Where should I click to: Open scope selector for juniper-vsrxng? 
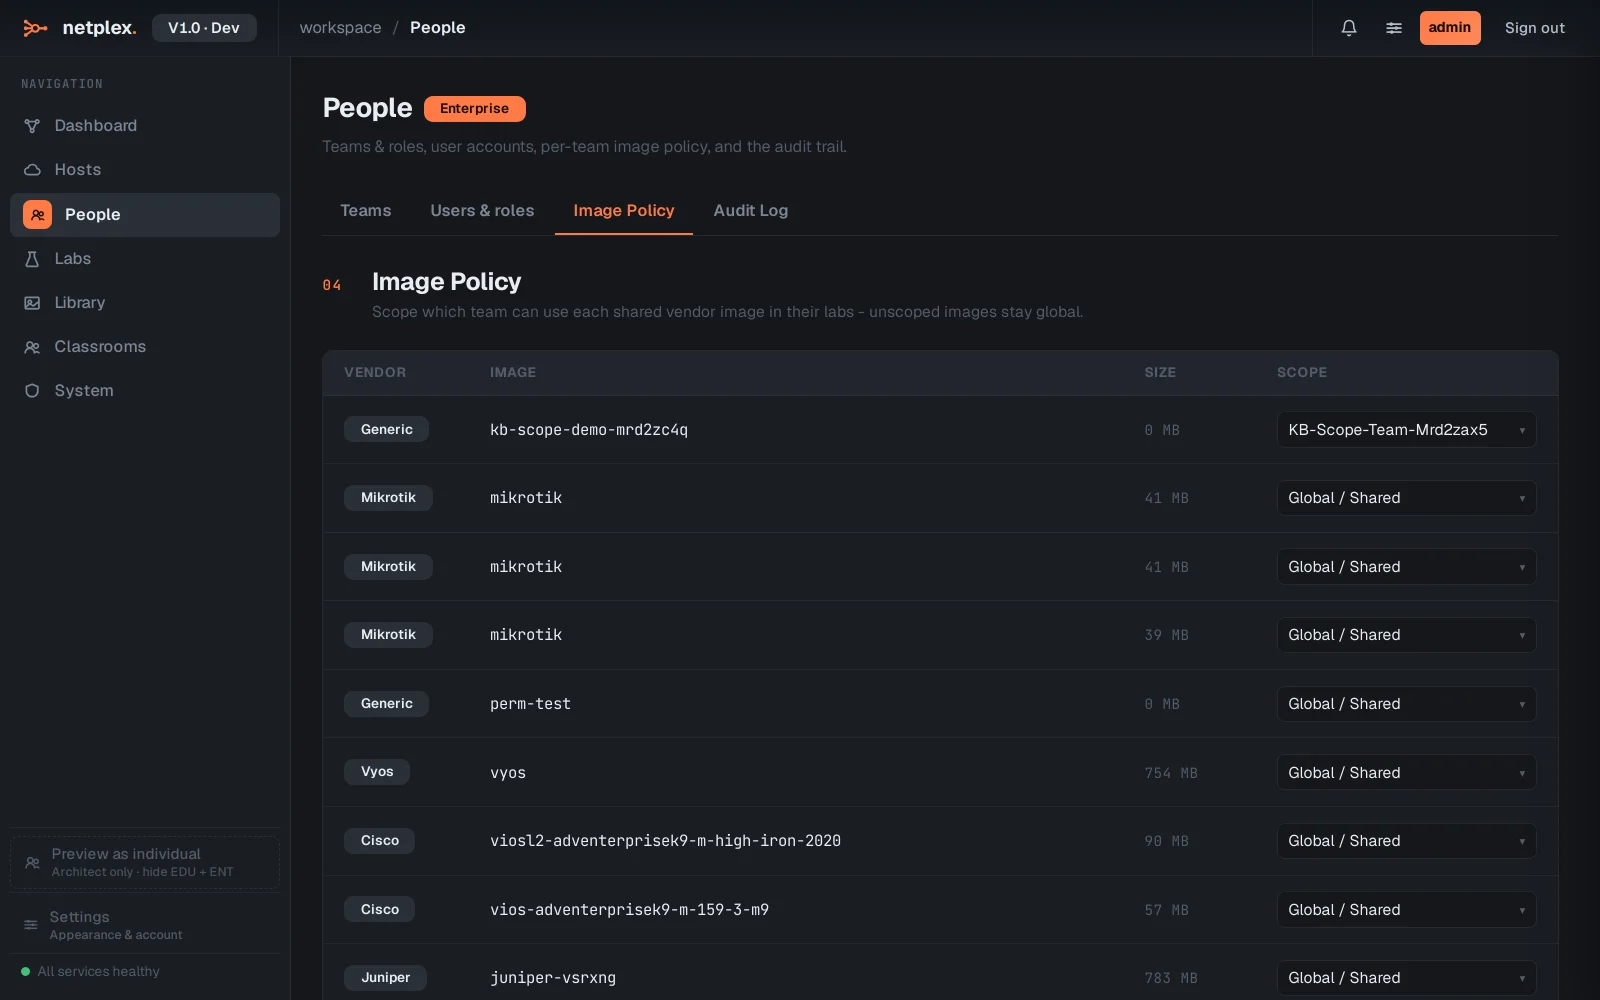1406,978
